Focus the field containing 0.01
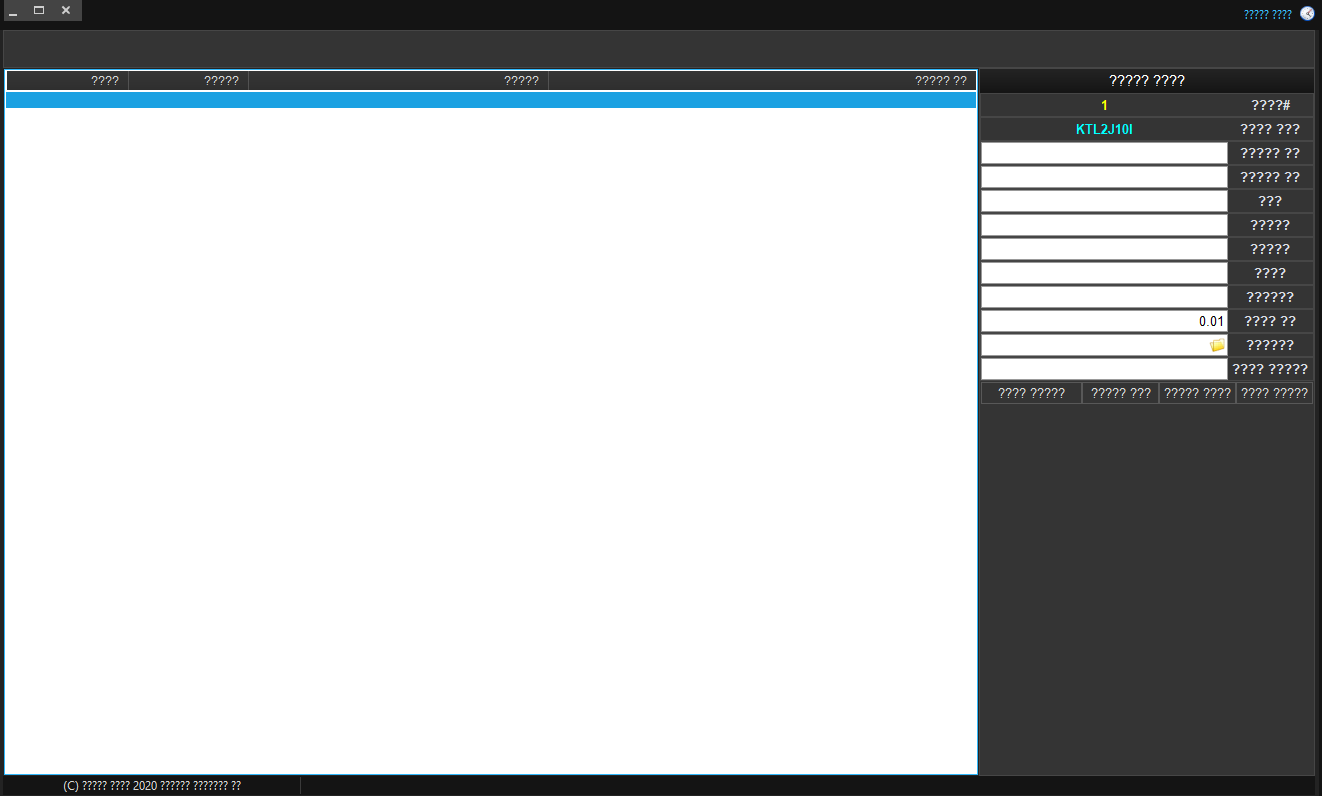Screen dimensions: 1322x796 [x=1104, y=321]
